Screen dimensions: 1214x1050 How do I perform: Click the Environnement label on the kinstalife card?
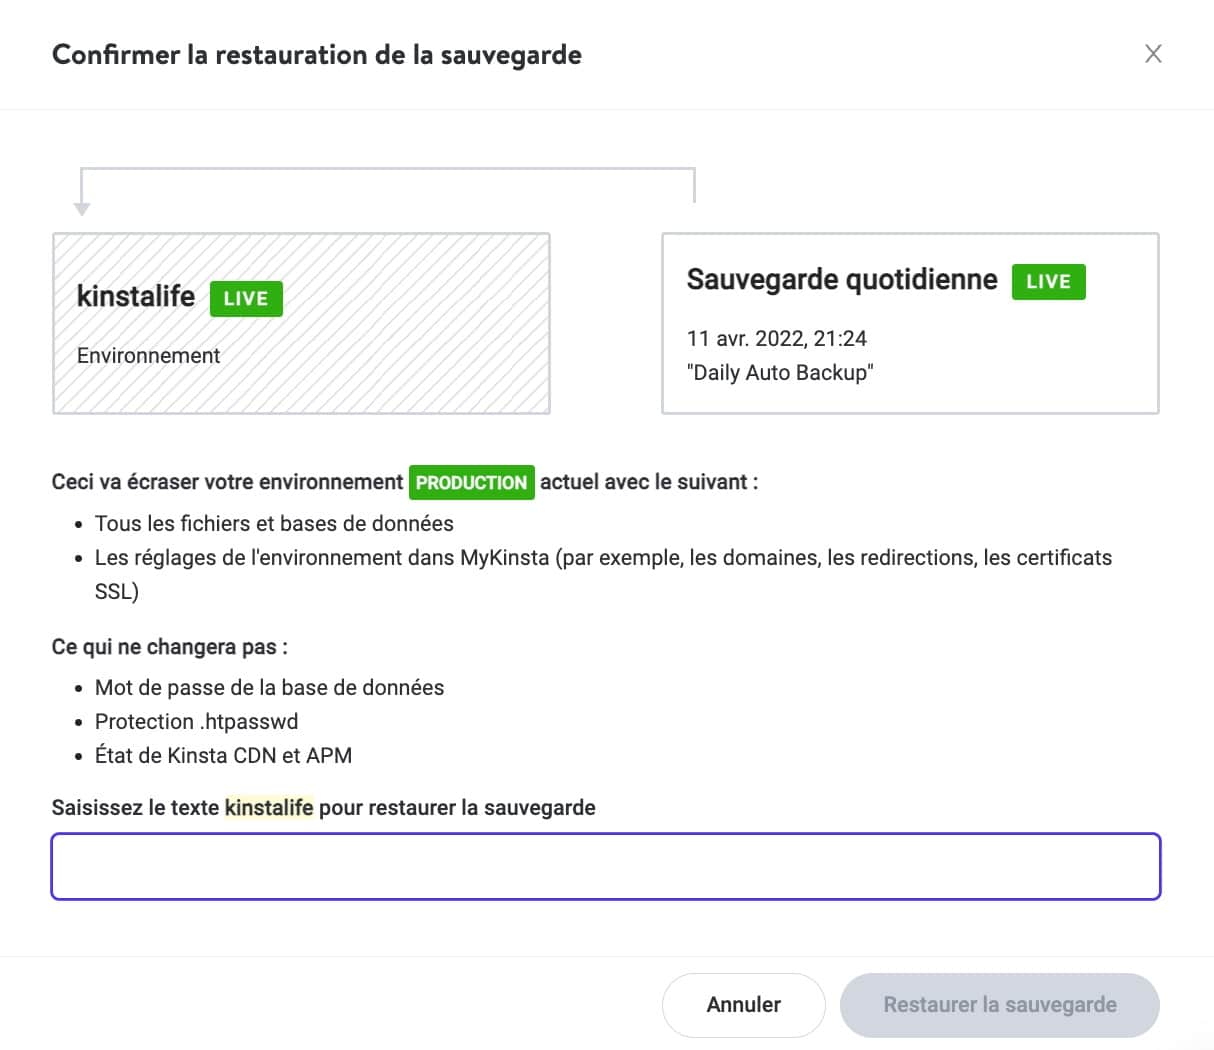pos(148,355)
